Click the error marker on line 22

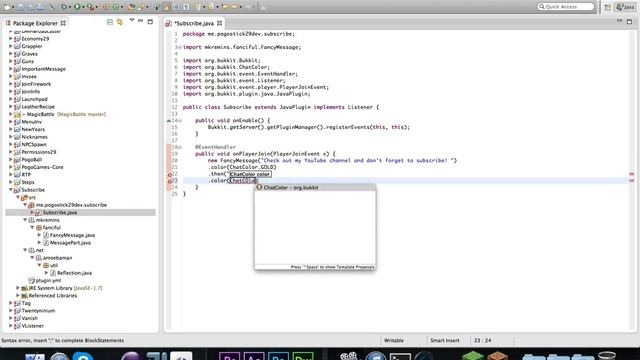(x=169, y=175)
